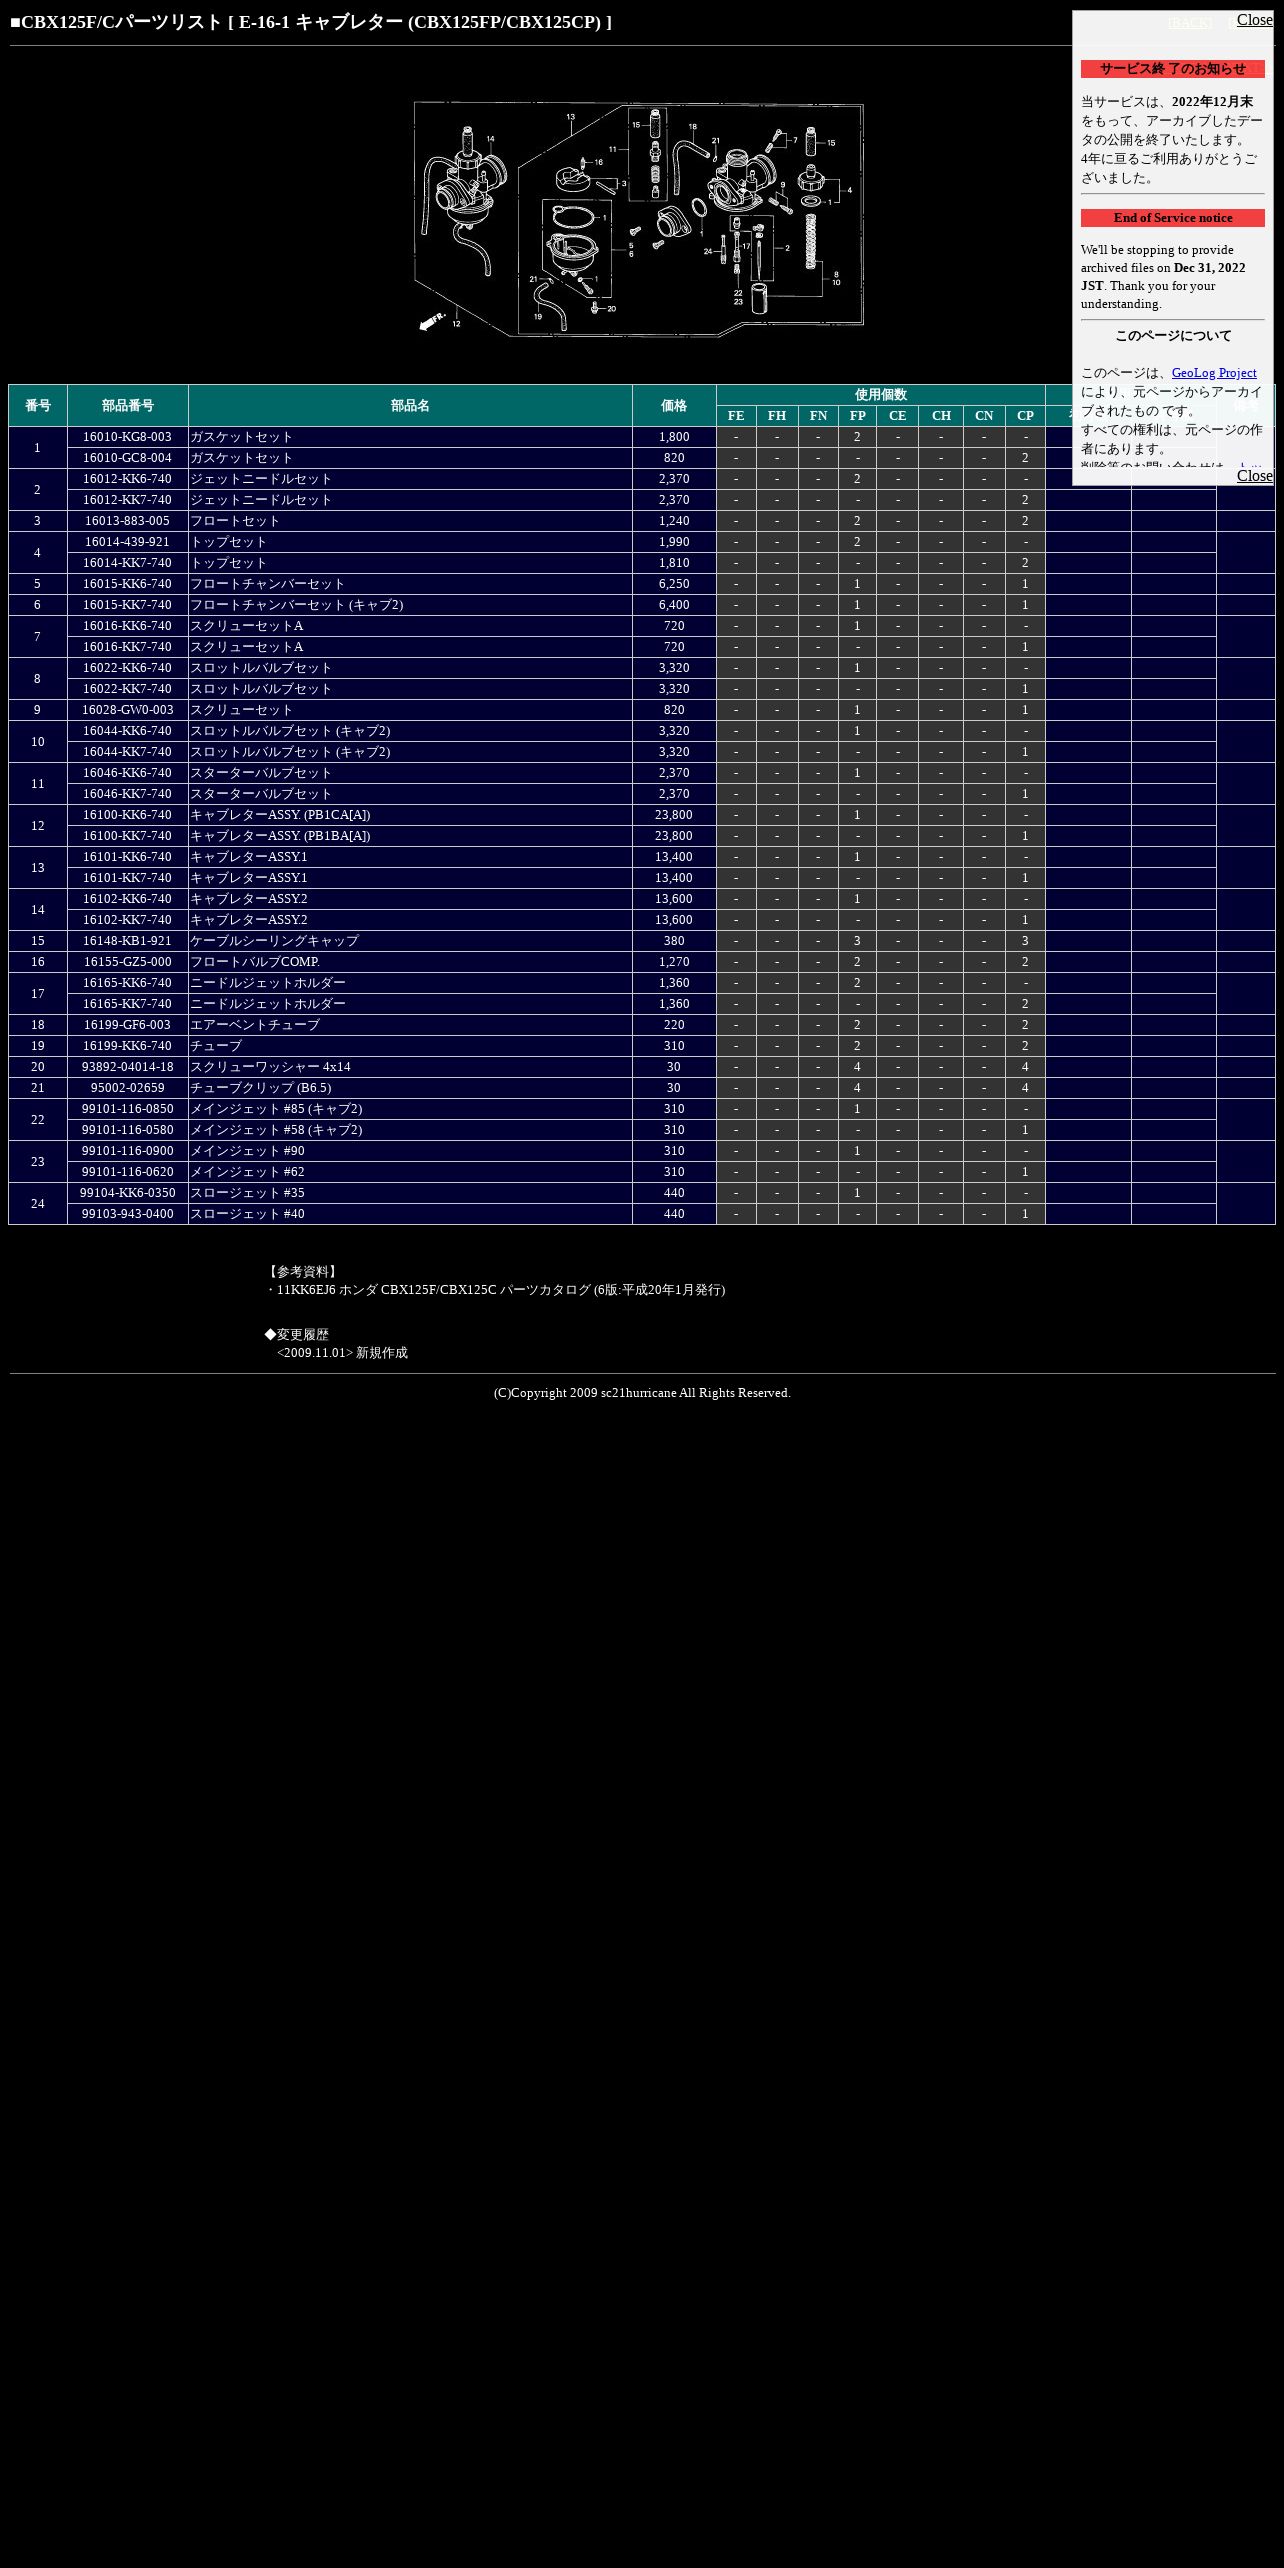The height and width of the screenshot is (2568, 1284).
Task: Click the BACK link at top
Action: 1190,22
